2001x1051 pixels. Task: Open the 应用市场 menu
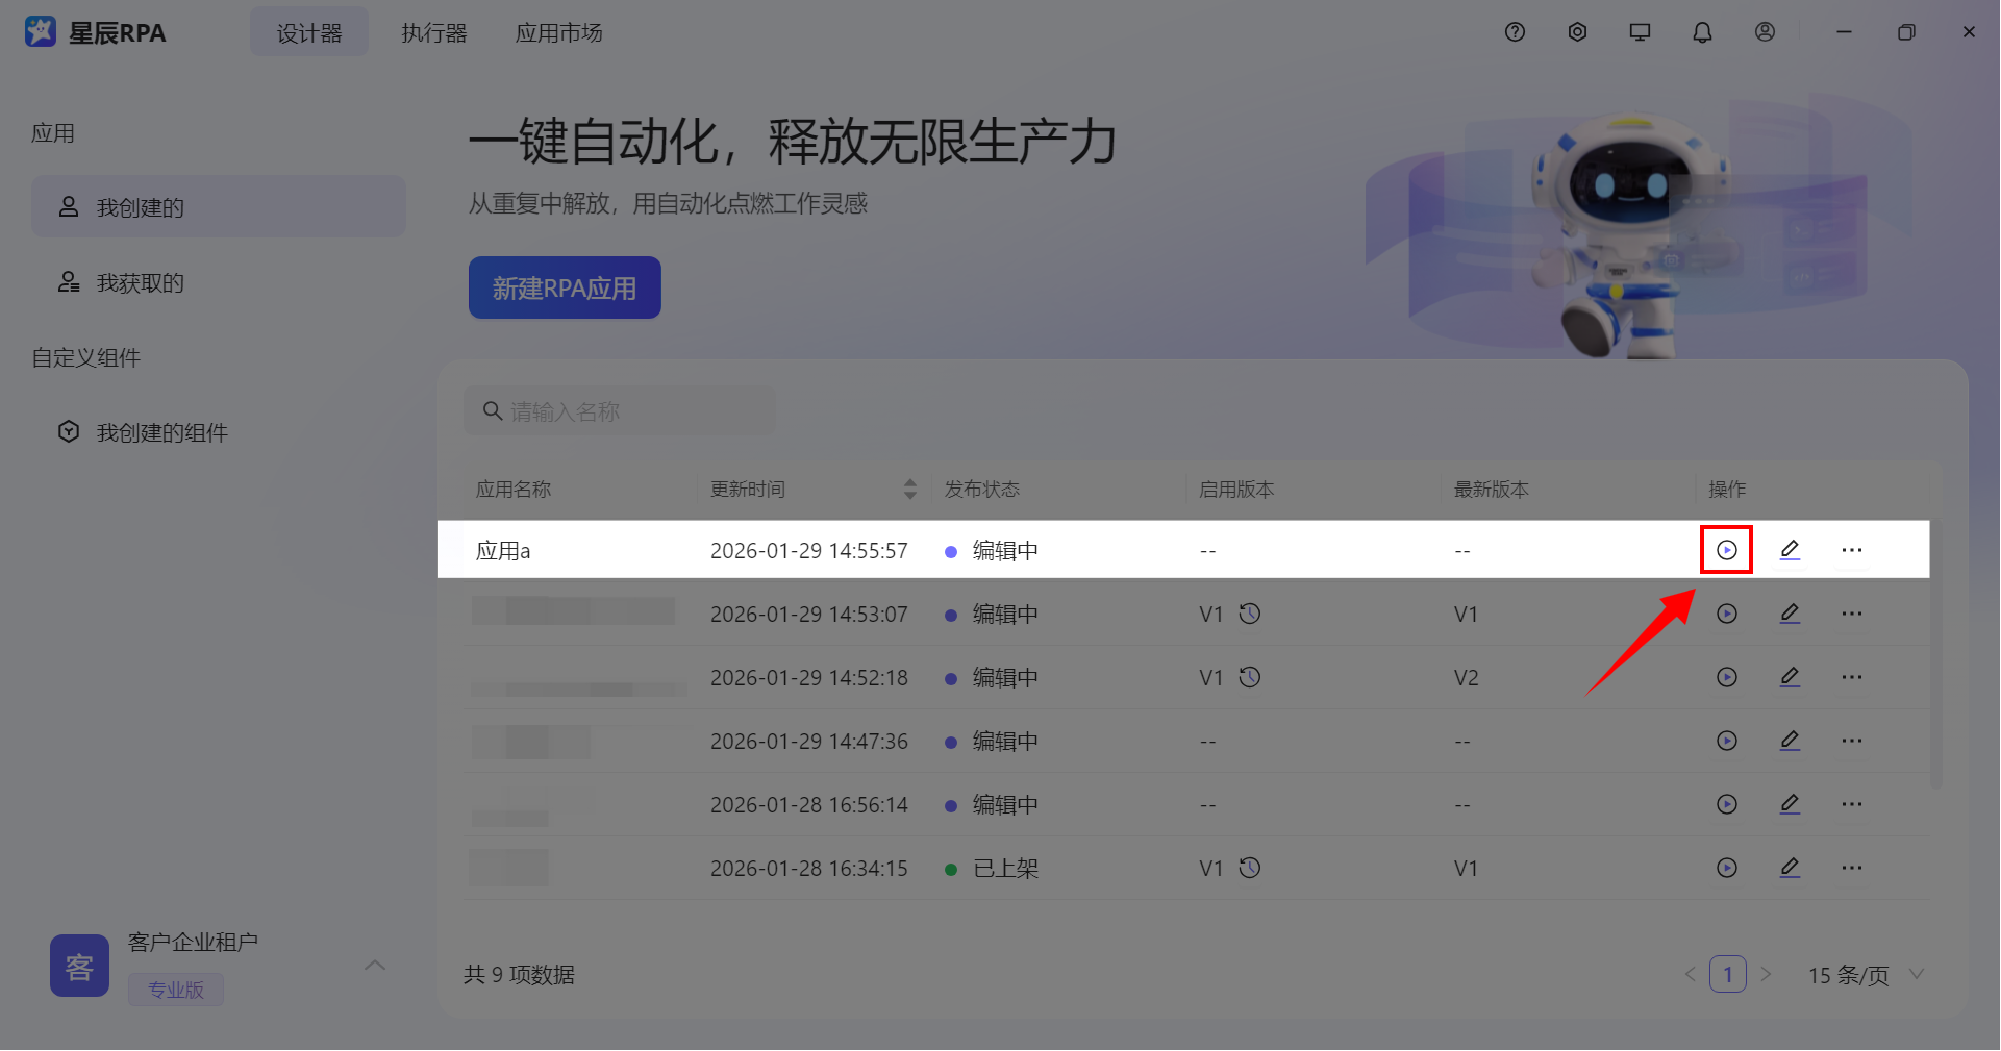559,33
